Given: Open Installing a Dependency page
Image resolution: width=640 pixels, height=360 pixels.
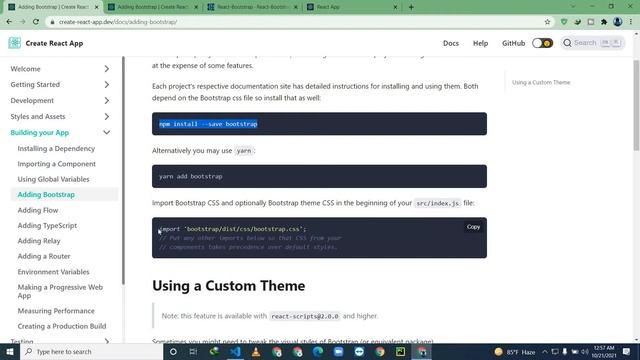Looking at the screenshot, I should point(56,149).
